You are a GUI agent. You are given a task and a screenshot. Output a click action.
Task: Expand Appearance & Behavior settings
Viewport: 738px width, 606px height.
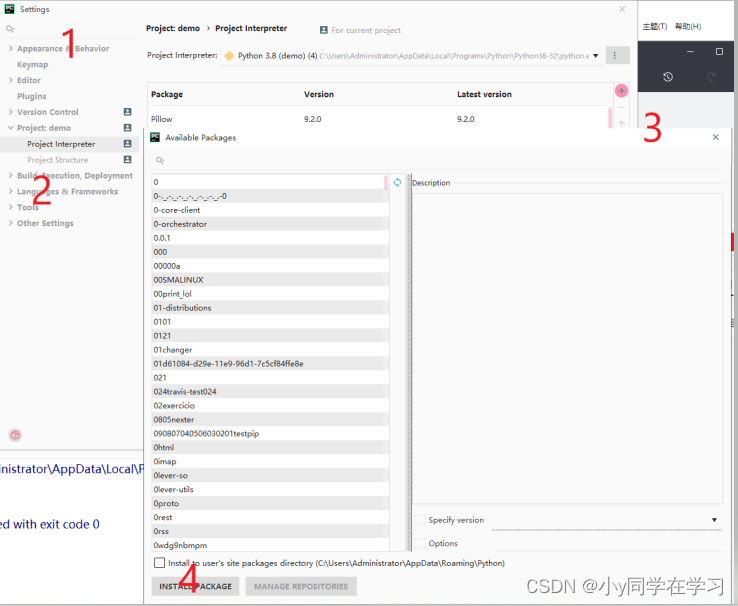pos(10,48)
